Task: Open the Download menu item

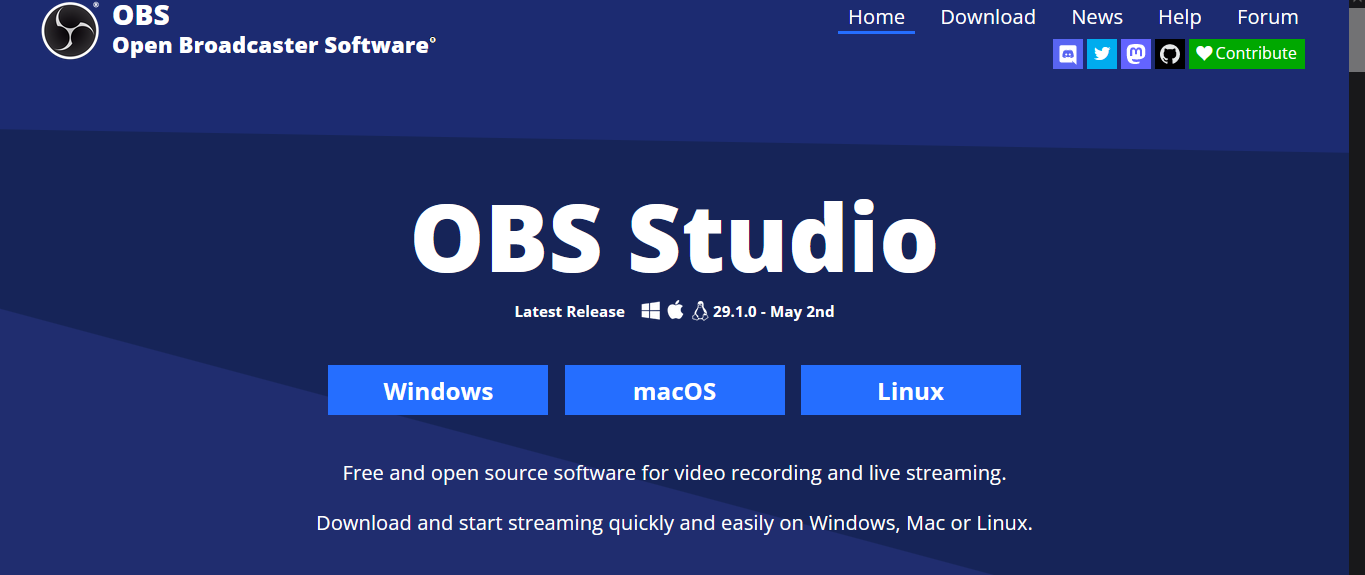Action: (988, 17)
